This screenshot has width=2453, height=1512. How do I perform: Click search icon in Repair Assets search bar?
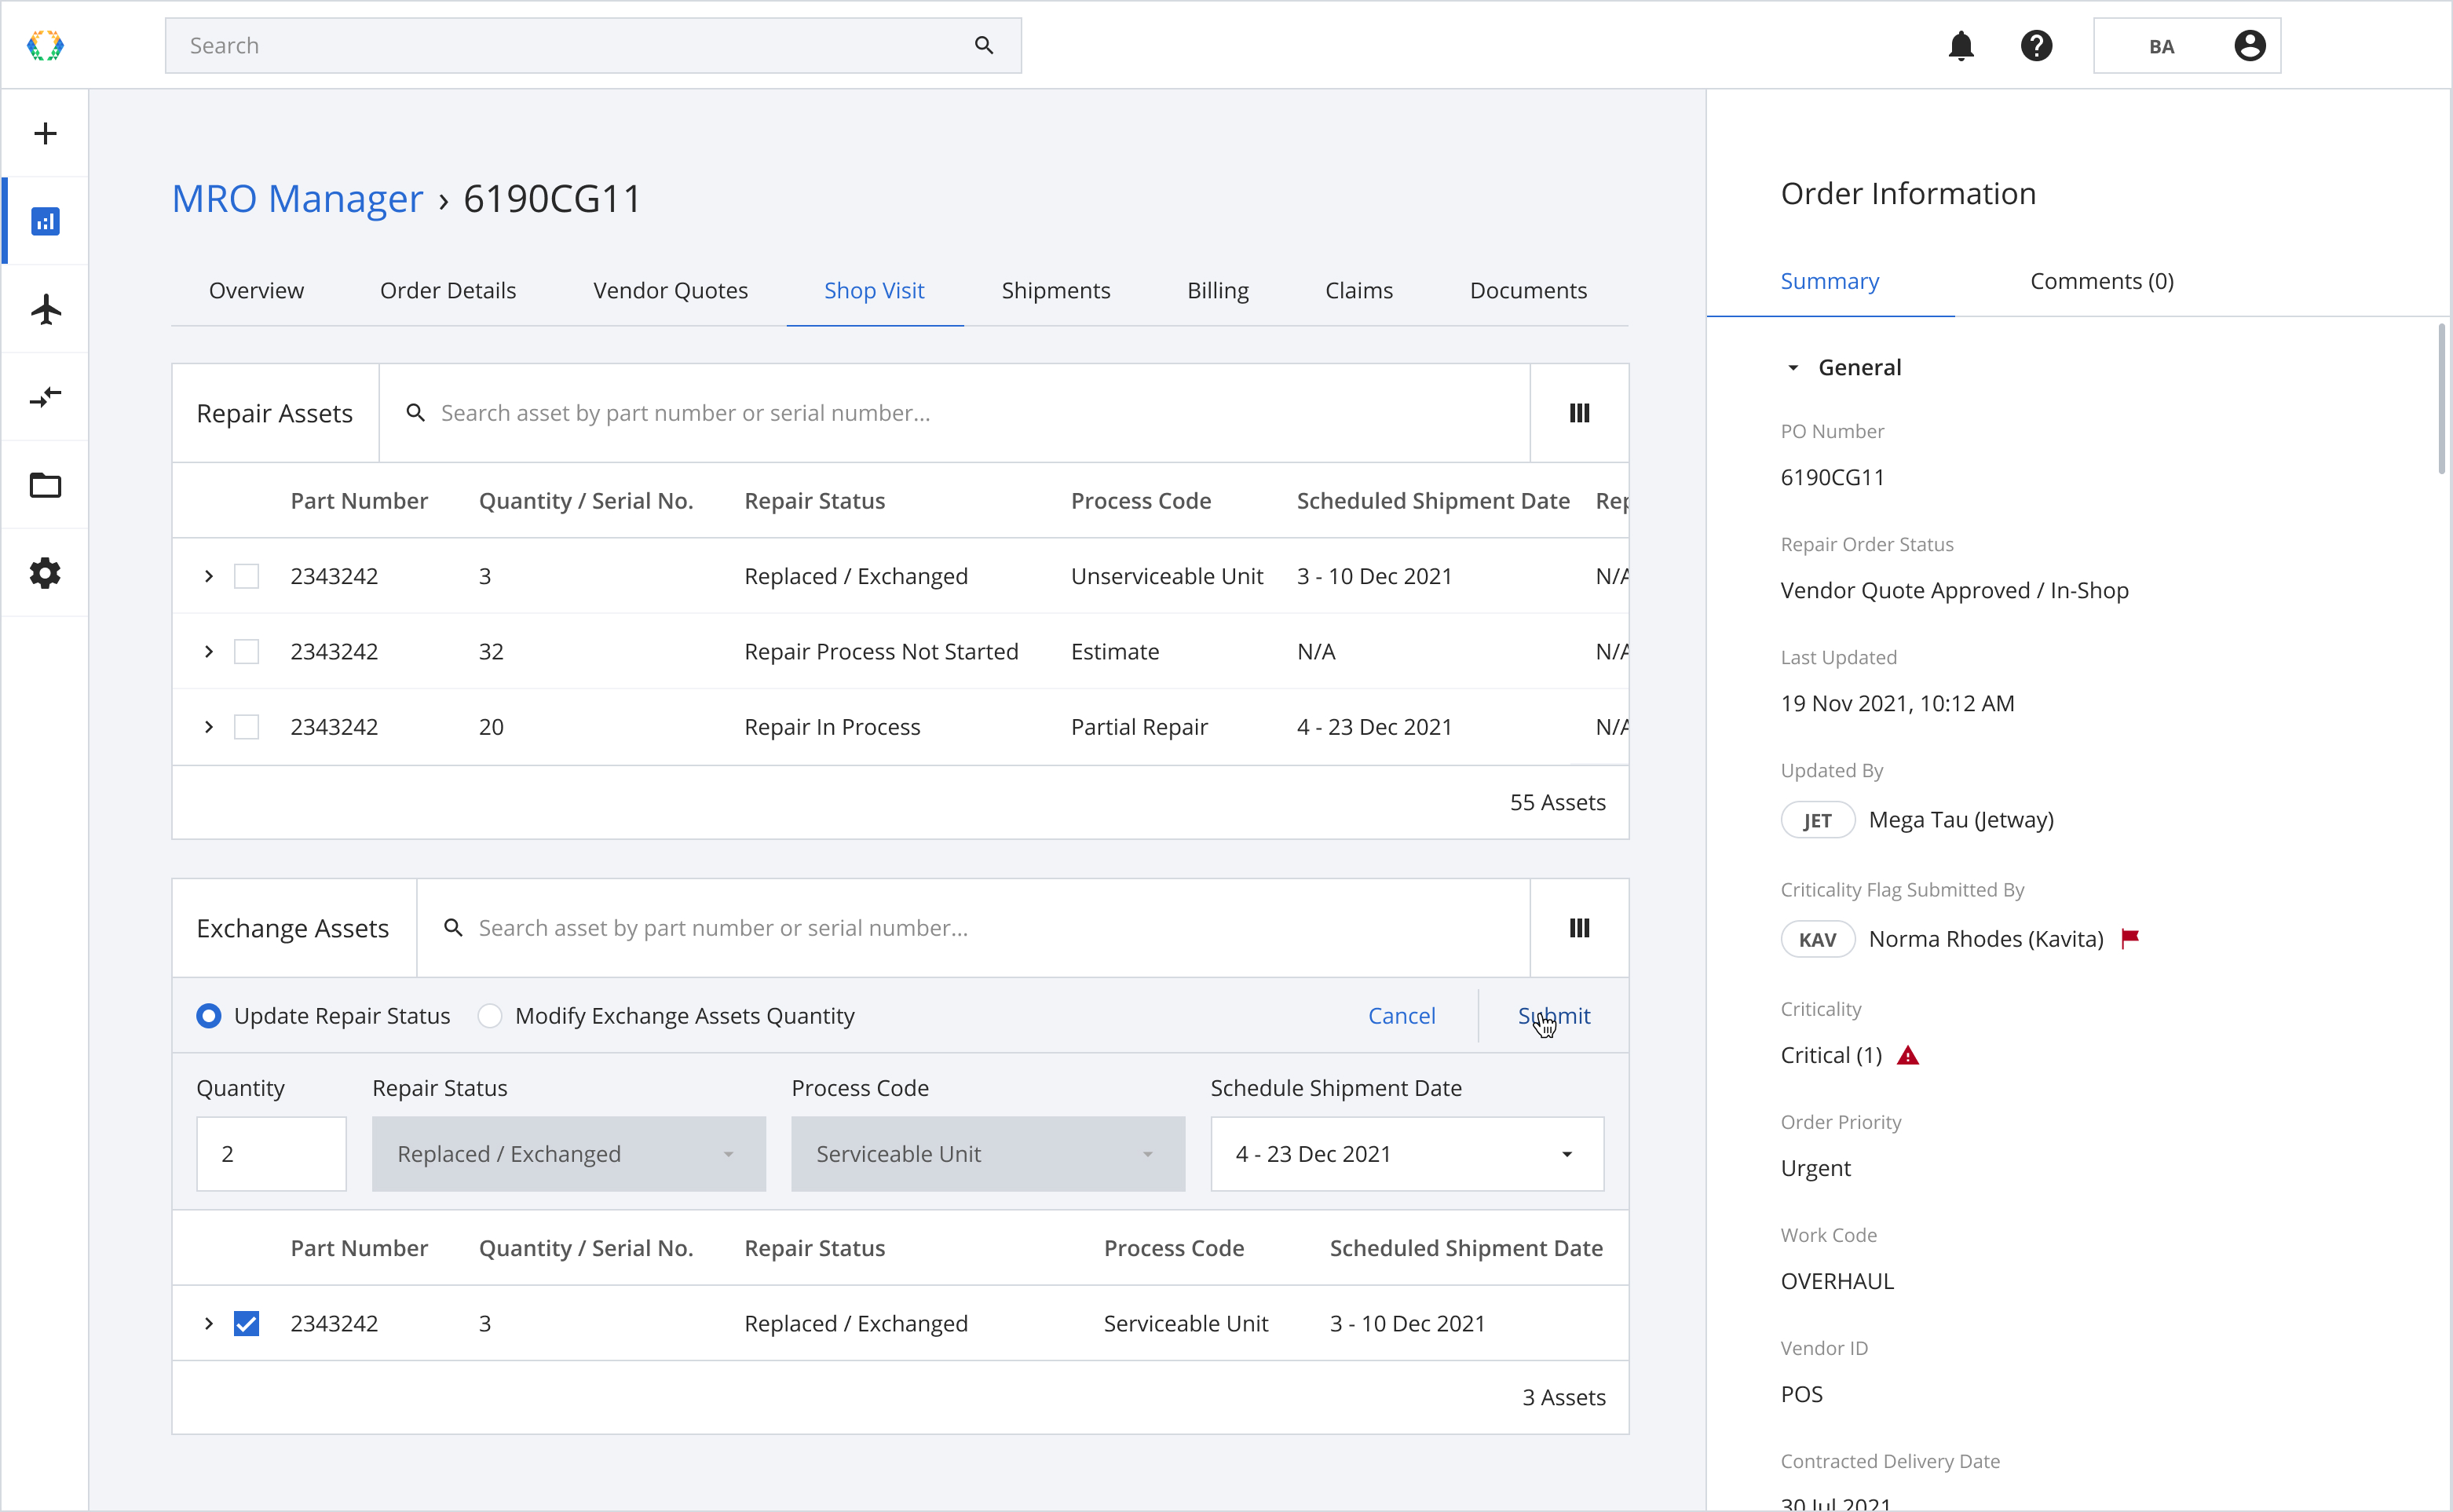pos(415,413)
